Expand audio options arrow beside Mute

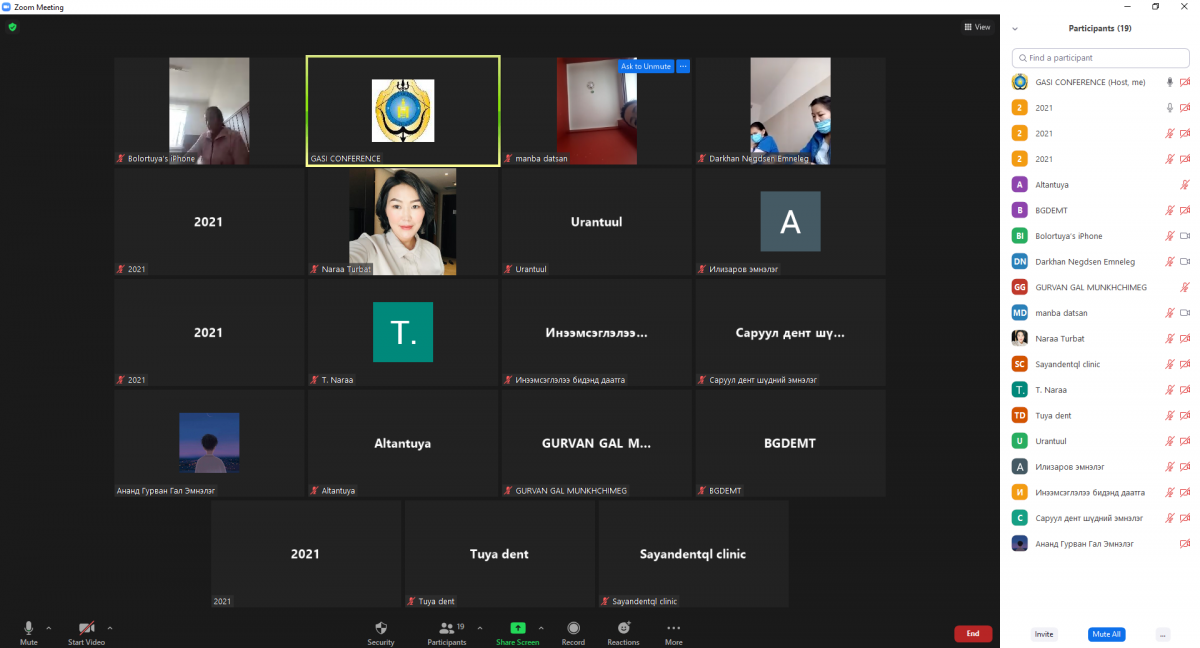(49, 628)
